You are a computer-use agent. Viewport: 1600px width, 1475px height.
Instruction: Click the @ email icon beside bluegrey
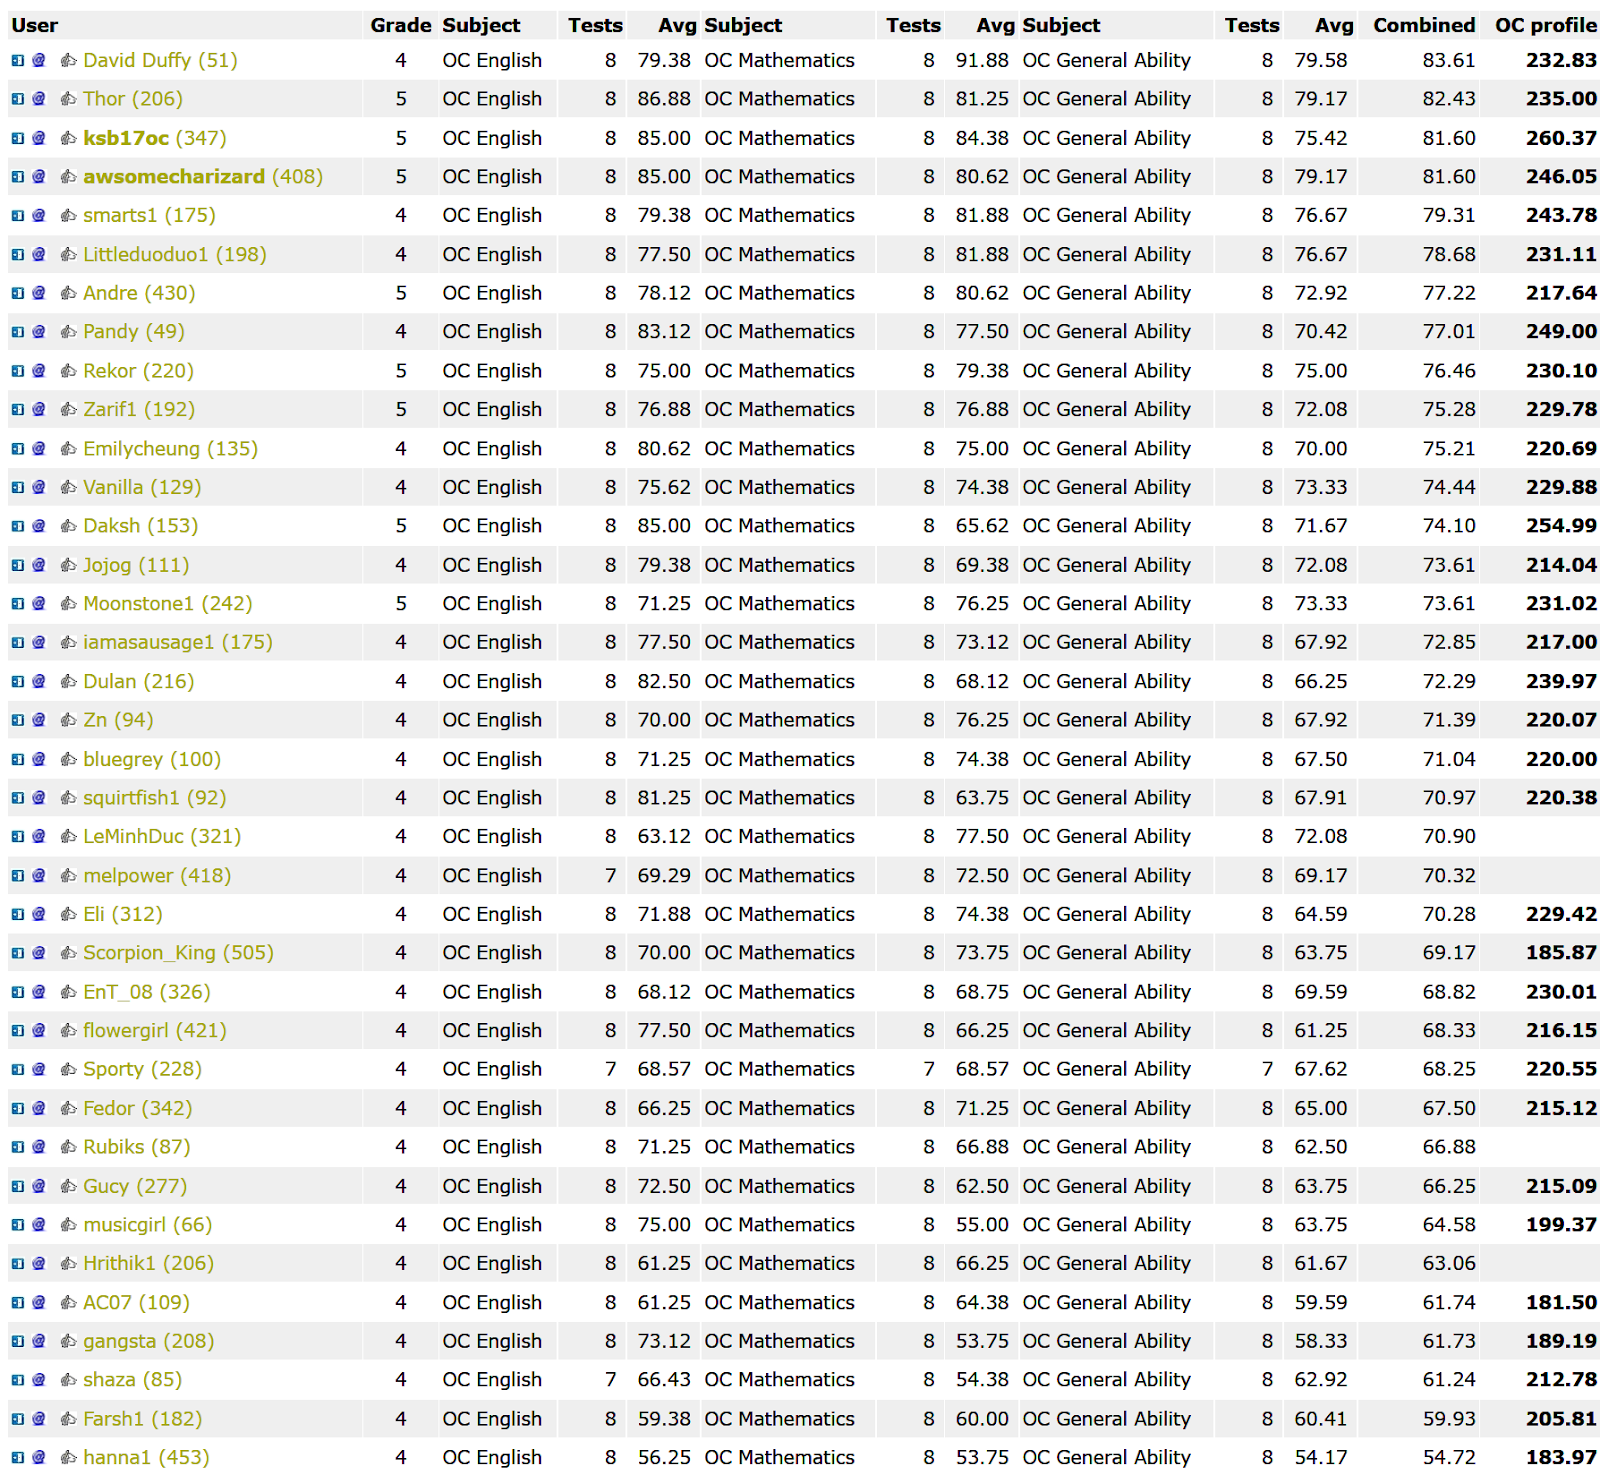pyautogui.click(x=39, y=759)
